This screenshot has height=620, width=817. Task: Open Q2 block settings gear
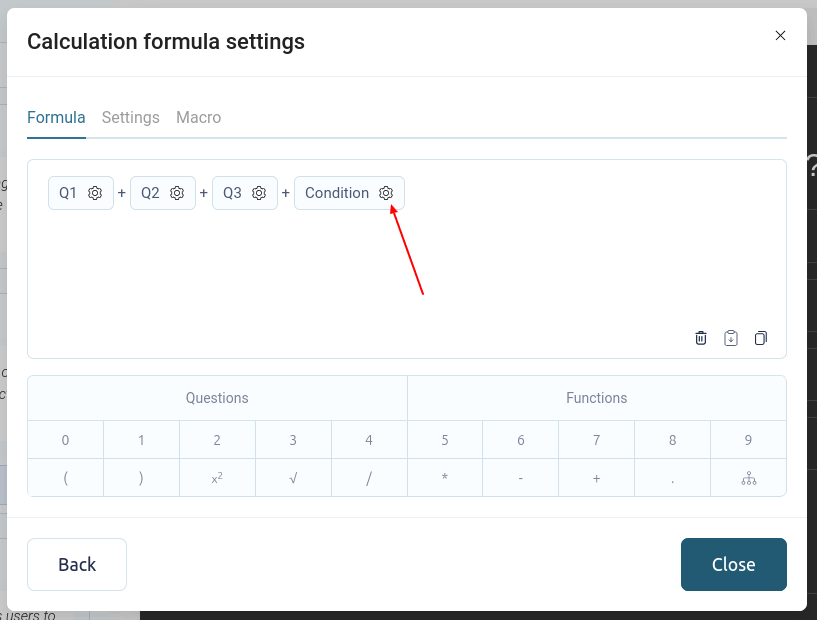click(177, 193)
